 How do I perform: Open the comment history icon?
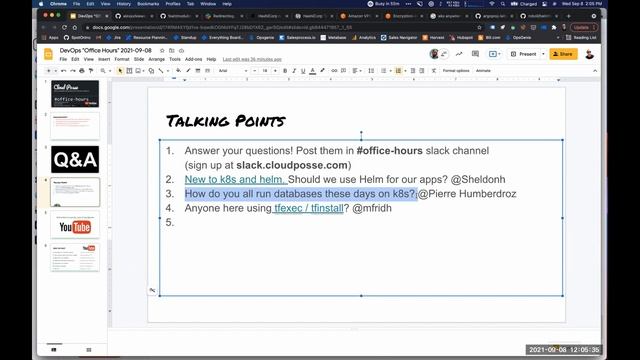[x=475, y=54]
